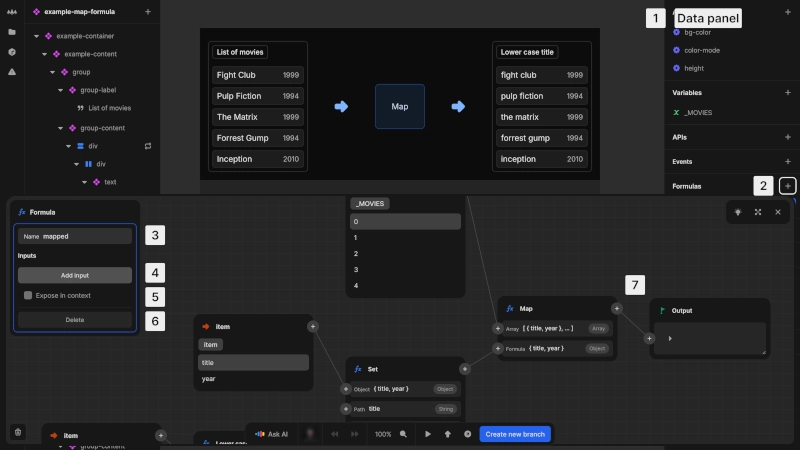
Task: Collapse the nested inner div tree node
Action: [x=77, y=164]
